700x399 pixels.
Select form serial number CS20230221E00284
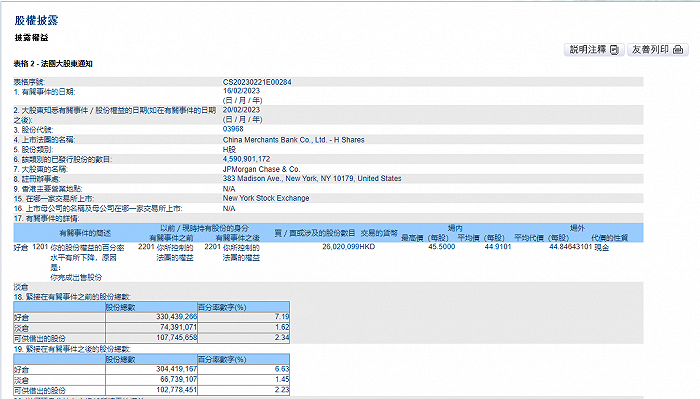[x=257, y=82]
